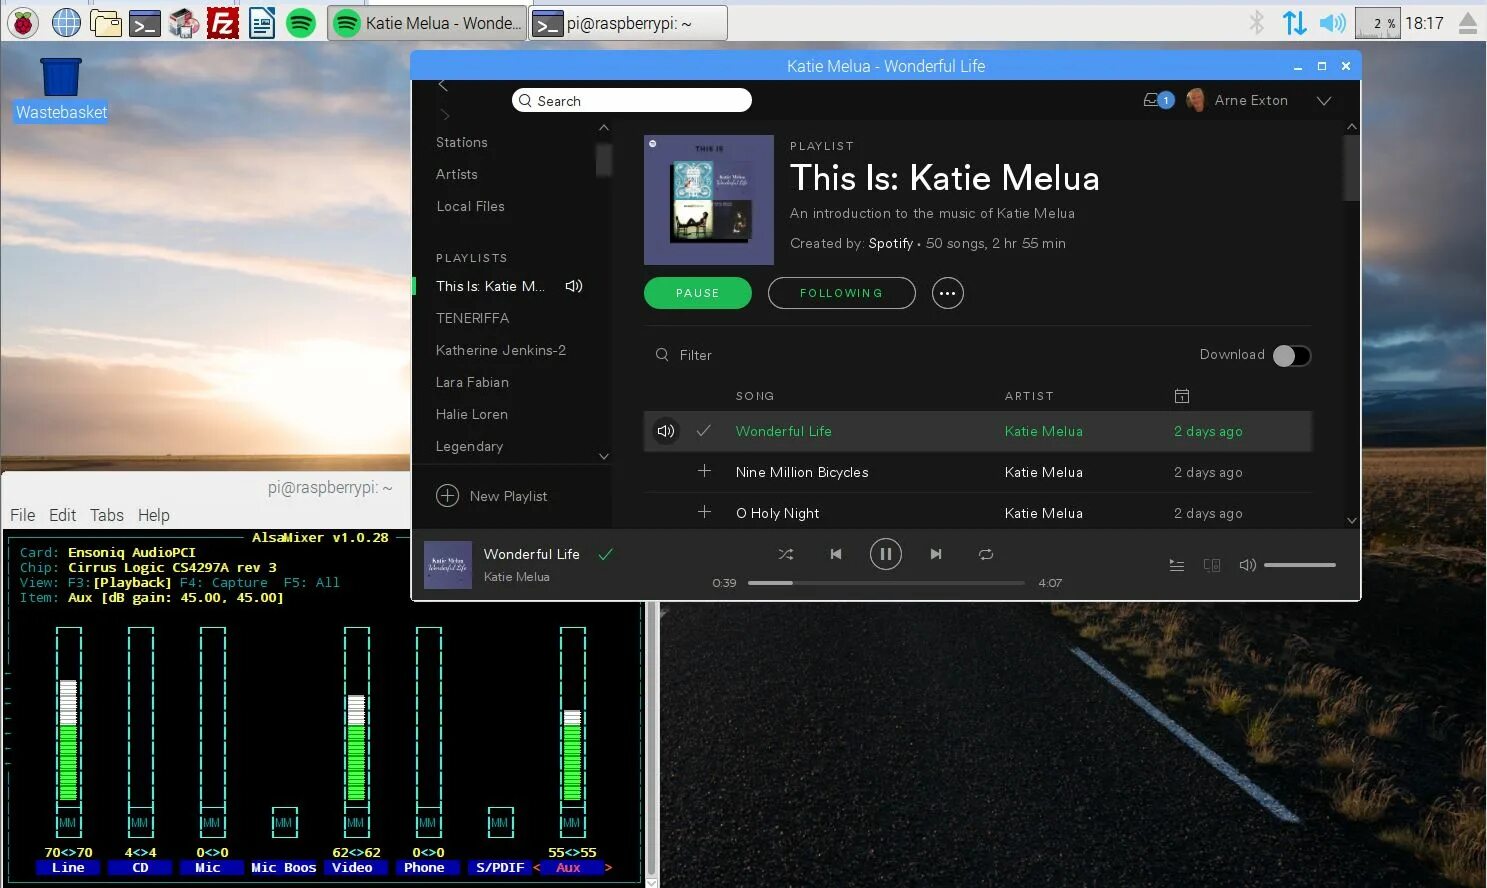Launch the web browser globe icon
Image resolution: width=1487 pixels, height=888 pixels.
tap(66, 22)
